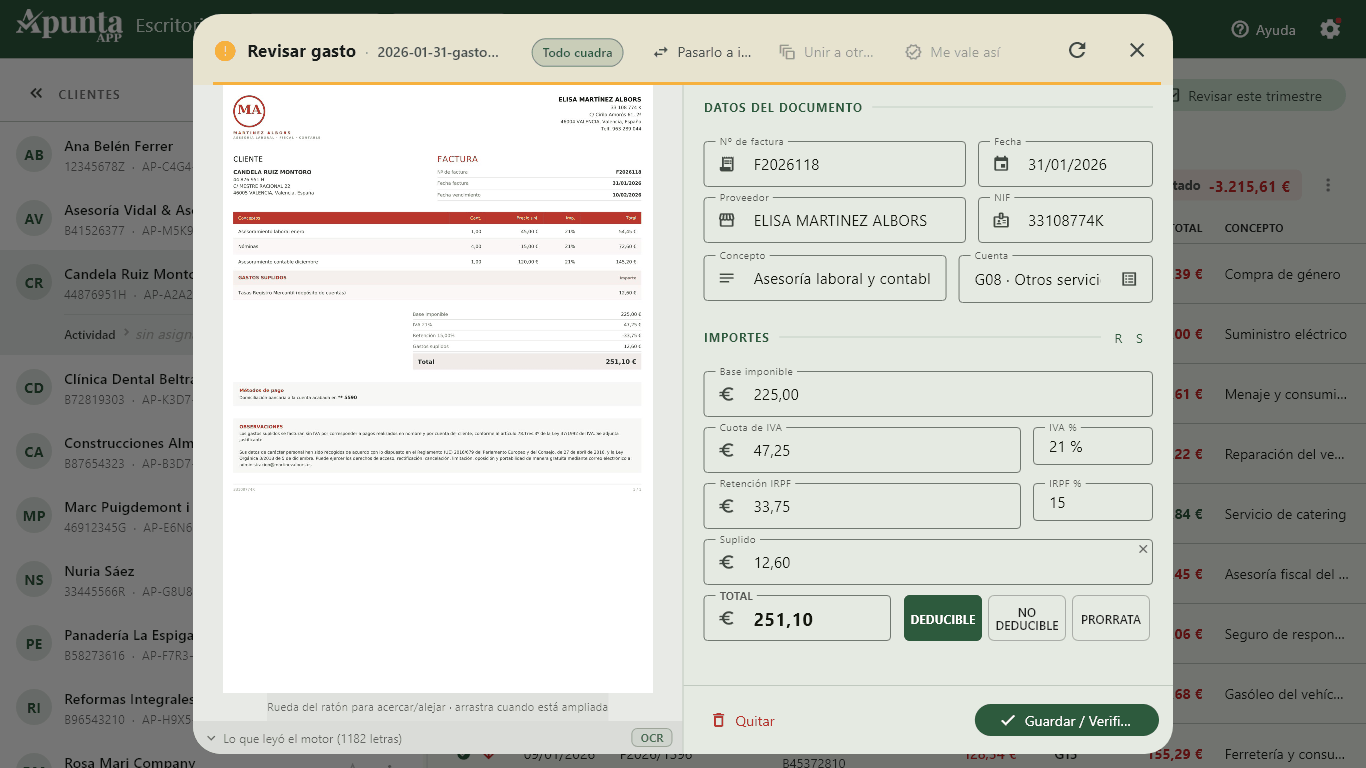Click the Retención IRPF amount field
The width and height of the screenshot is (1366, 768).
point(863,506)
